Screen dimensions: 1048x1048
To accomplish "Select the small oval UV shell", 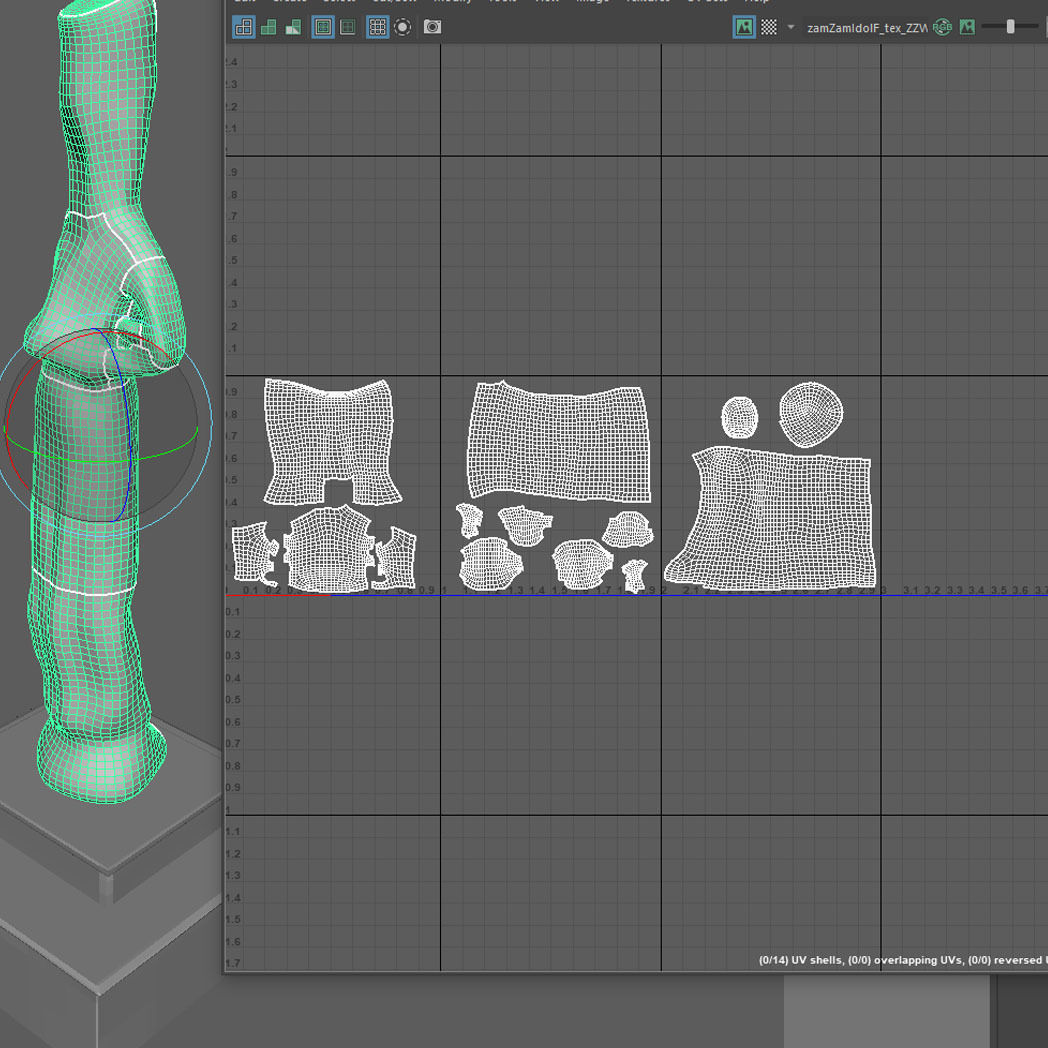I will click(739, 417).
